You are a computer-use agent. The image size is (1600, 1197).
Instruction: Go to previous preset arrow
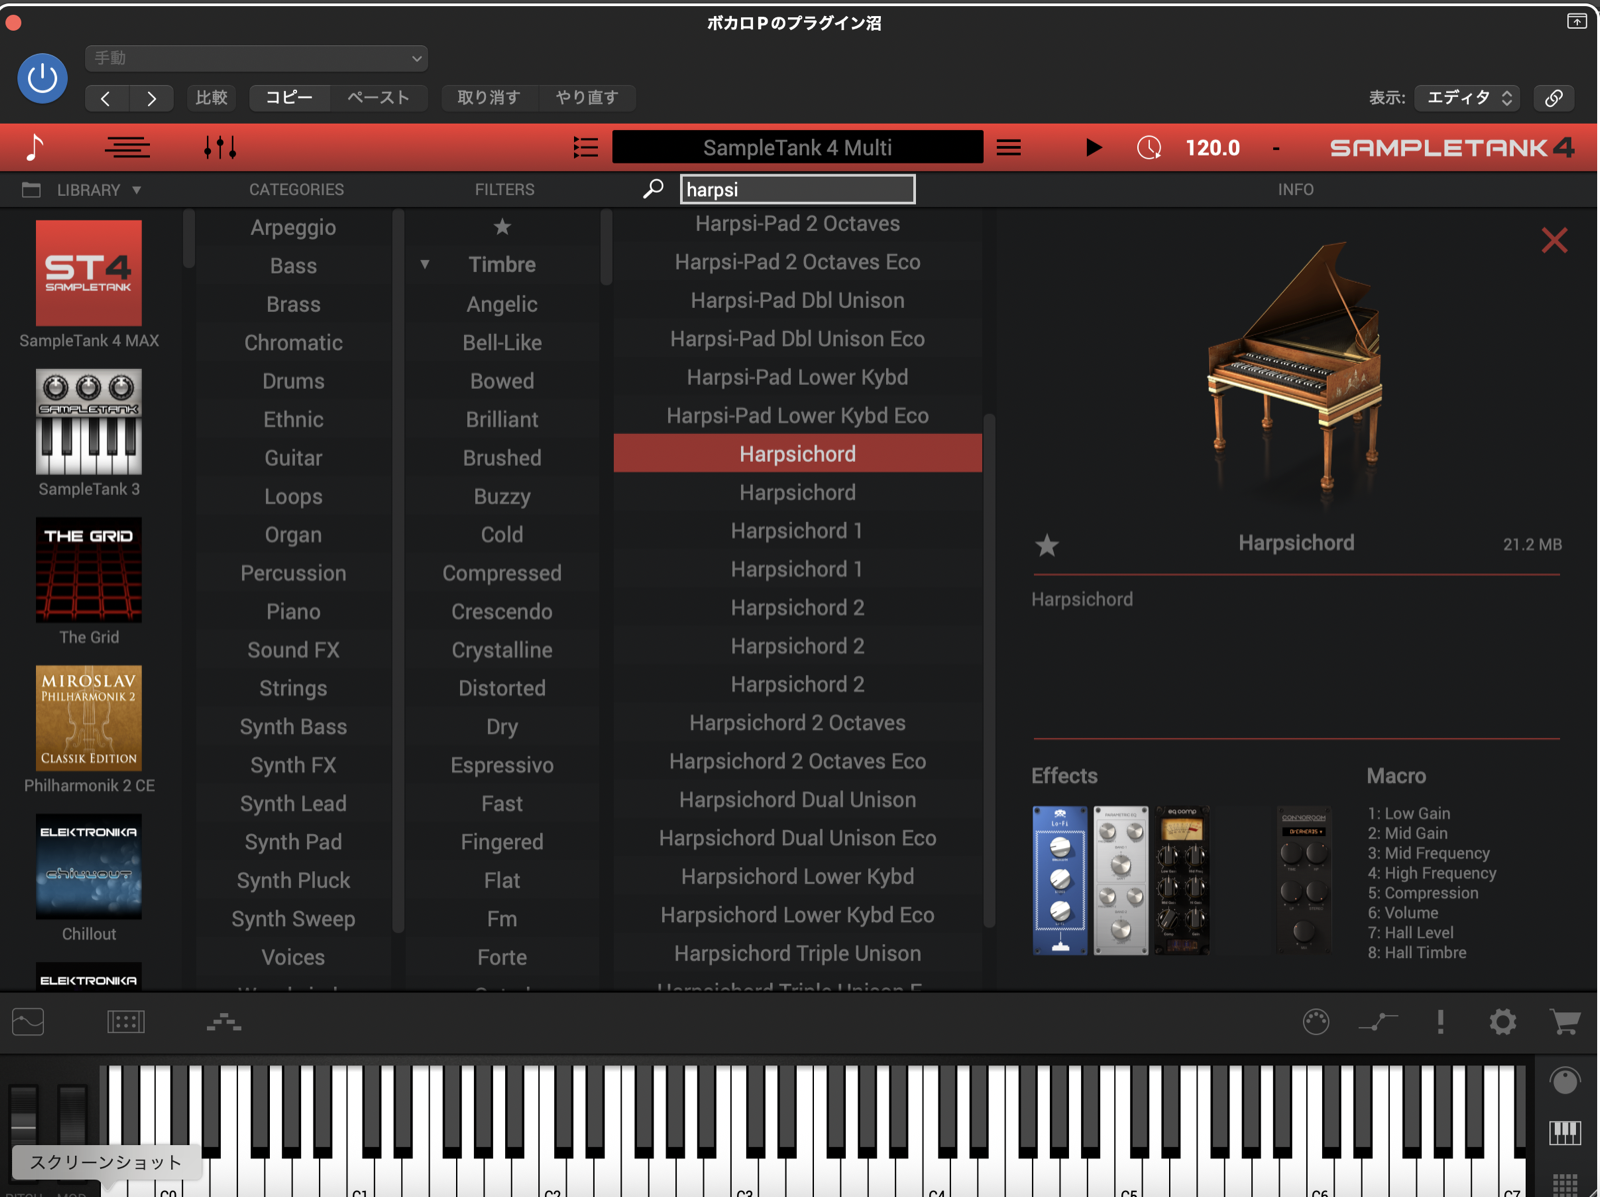106,98
